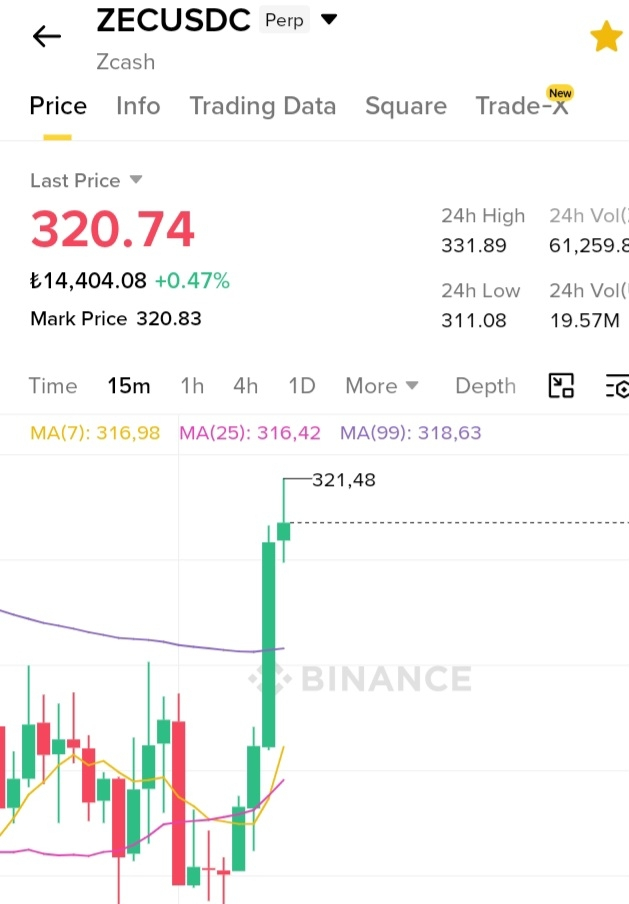Screen dimensions: 629x904
Task: Click the 320.74 last price value
Action: tap(112, 229)
